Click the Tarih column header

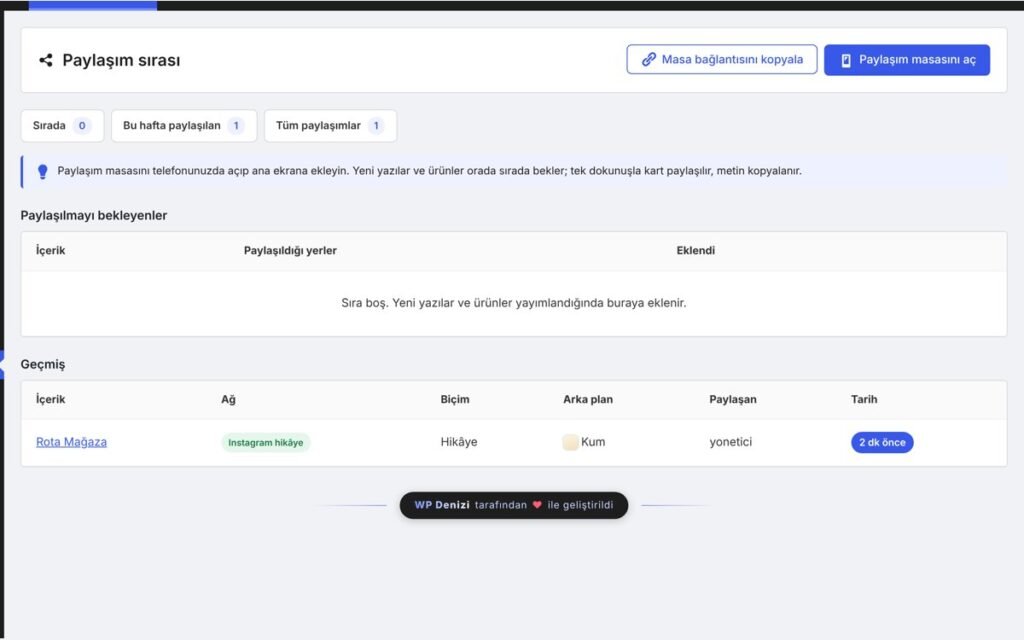864,399
